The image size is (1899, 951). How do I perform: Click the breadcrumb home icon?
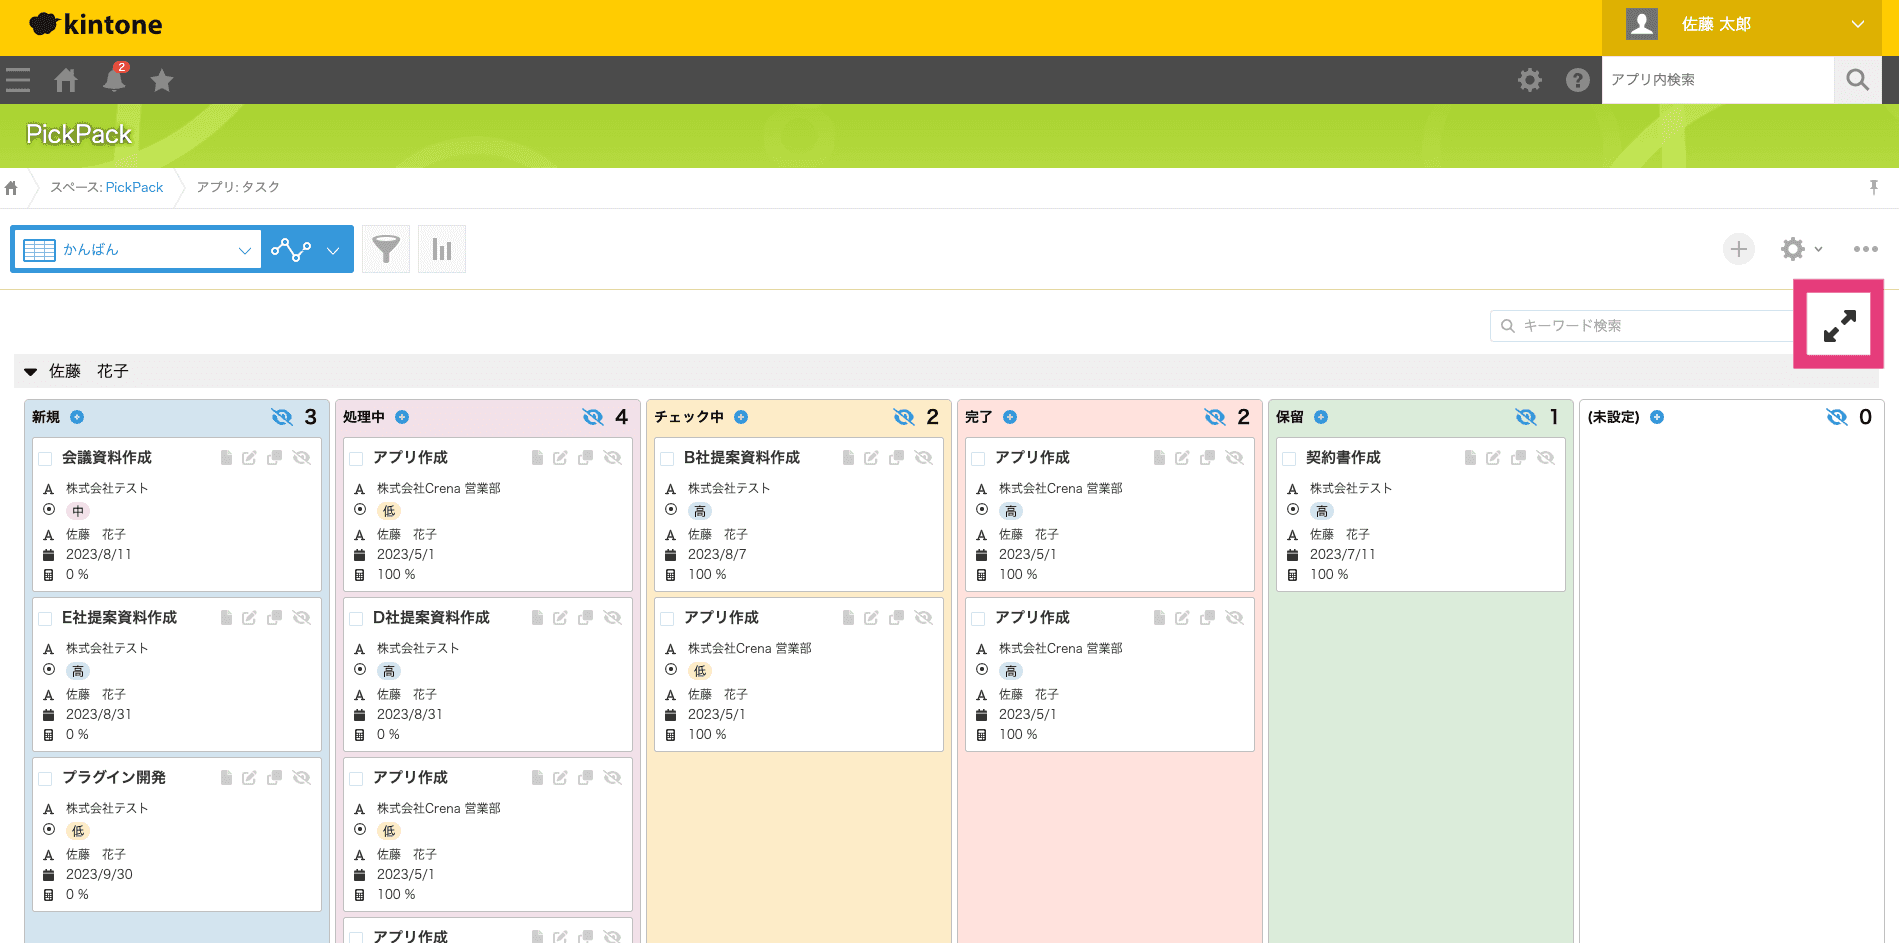click(11, 187)
